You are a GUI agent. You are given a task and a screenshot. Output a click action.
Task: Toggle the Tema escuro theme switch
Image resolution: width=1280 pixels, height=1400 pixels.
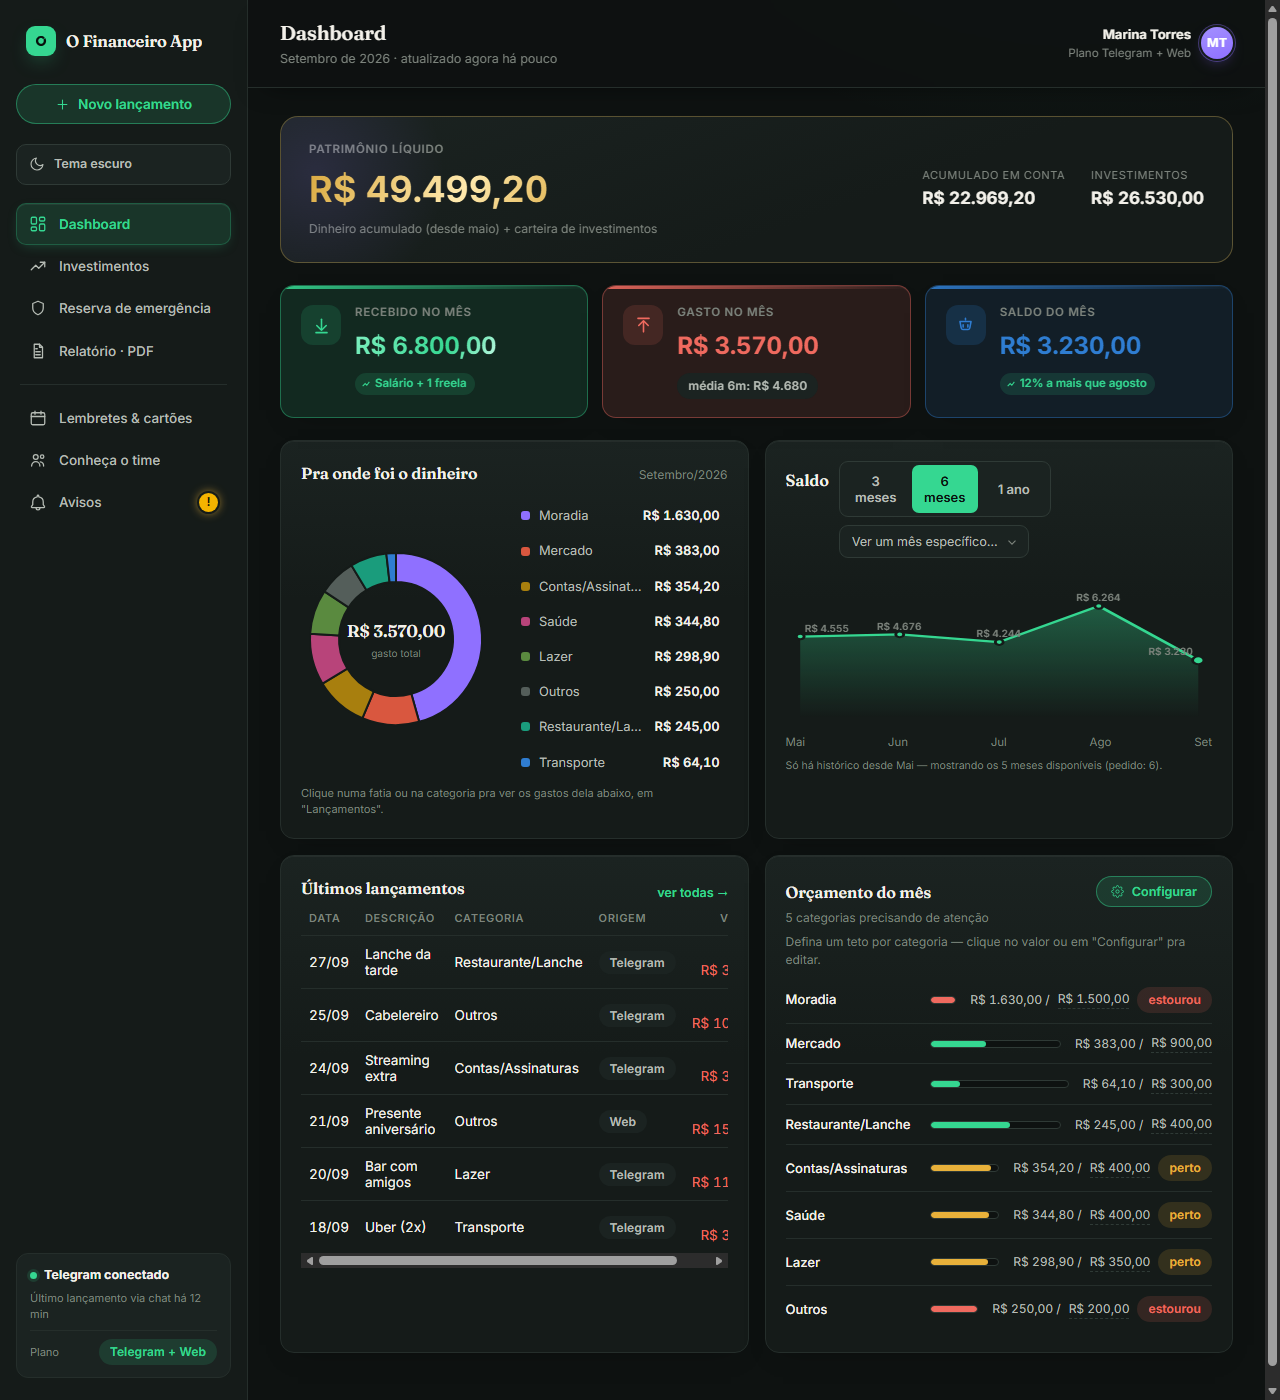pos(123,164)
